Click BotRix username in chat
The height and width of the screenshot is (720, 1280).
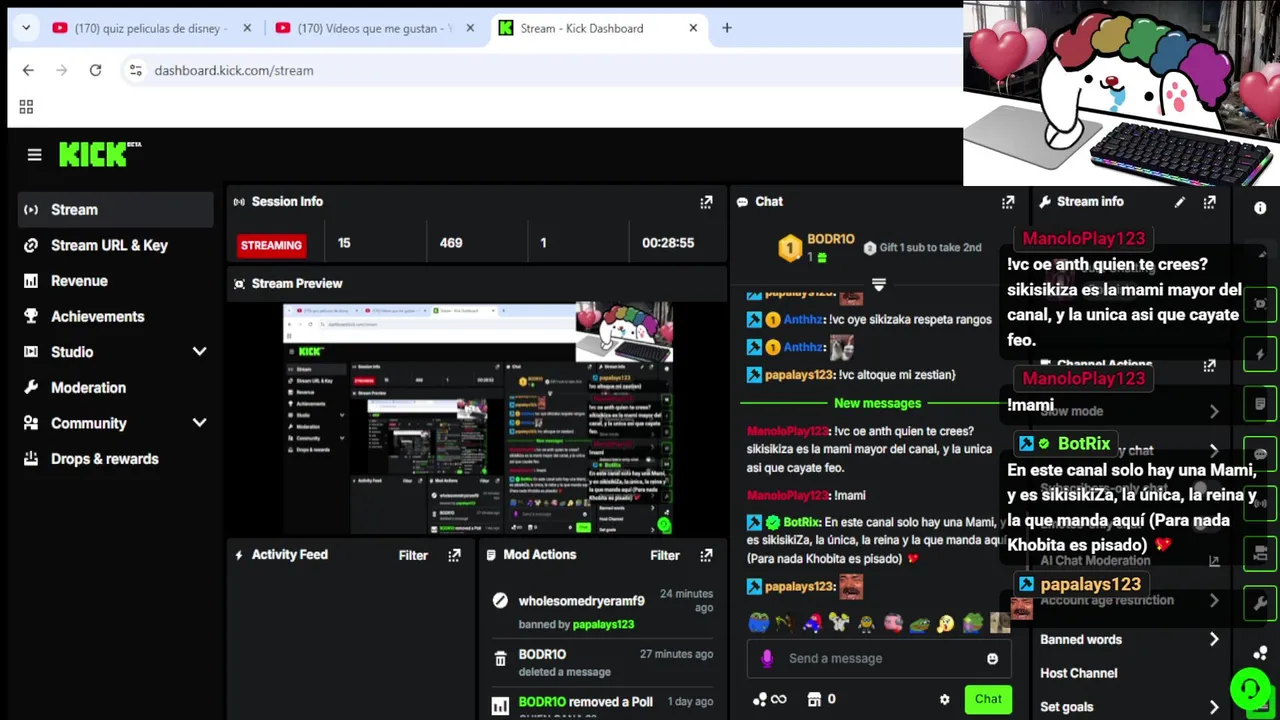pyautogui.click(x=802, y=522)
